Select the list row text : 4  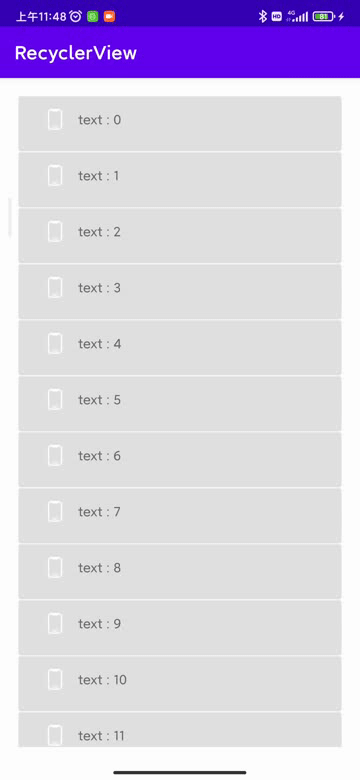(x=180, y=347)
